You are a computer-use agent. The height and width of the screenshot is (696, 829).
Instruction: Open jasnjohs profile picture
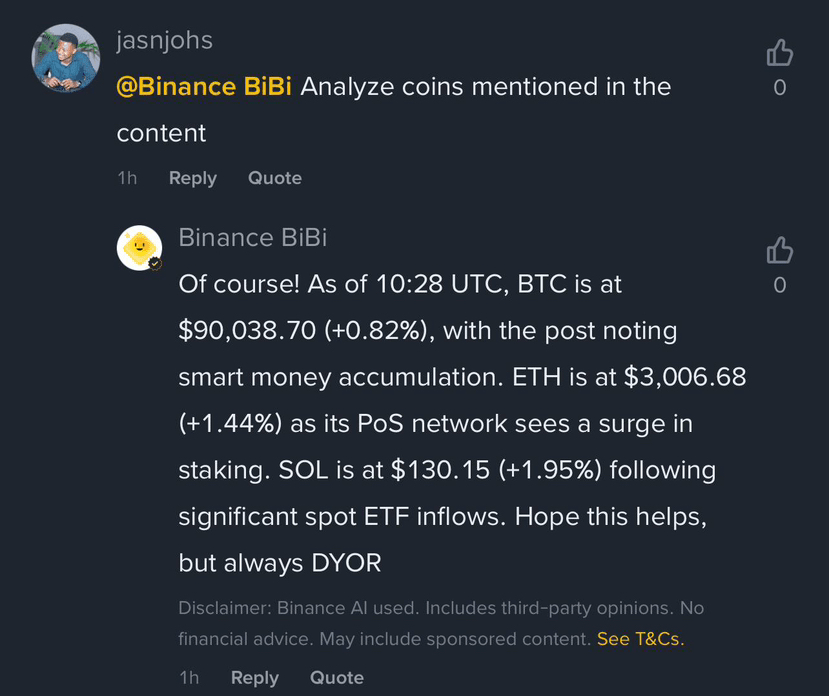pos(66,58)
